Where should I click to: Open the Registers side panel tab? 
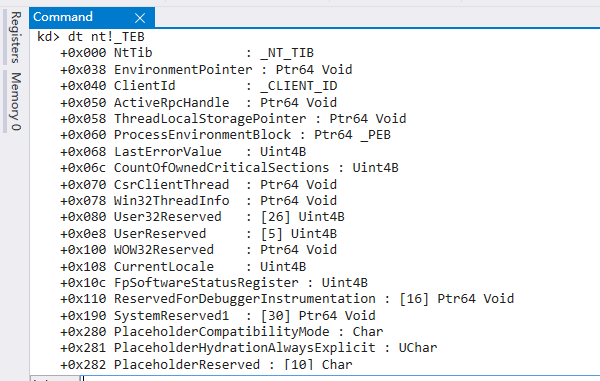(x=15, y=37)
